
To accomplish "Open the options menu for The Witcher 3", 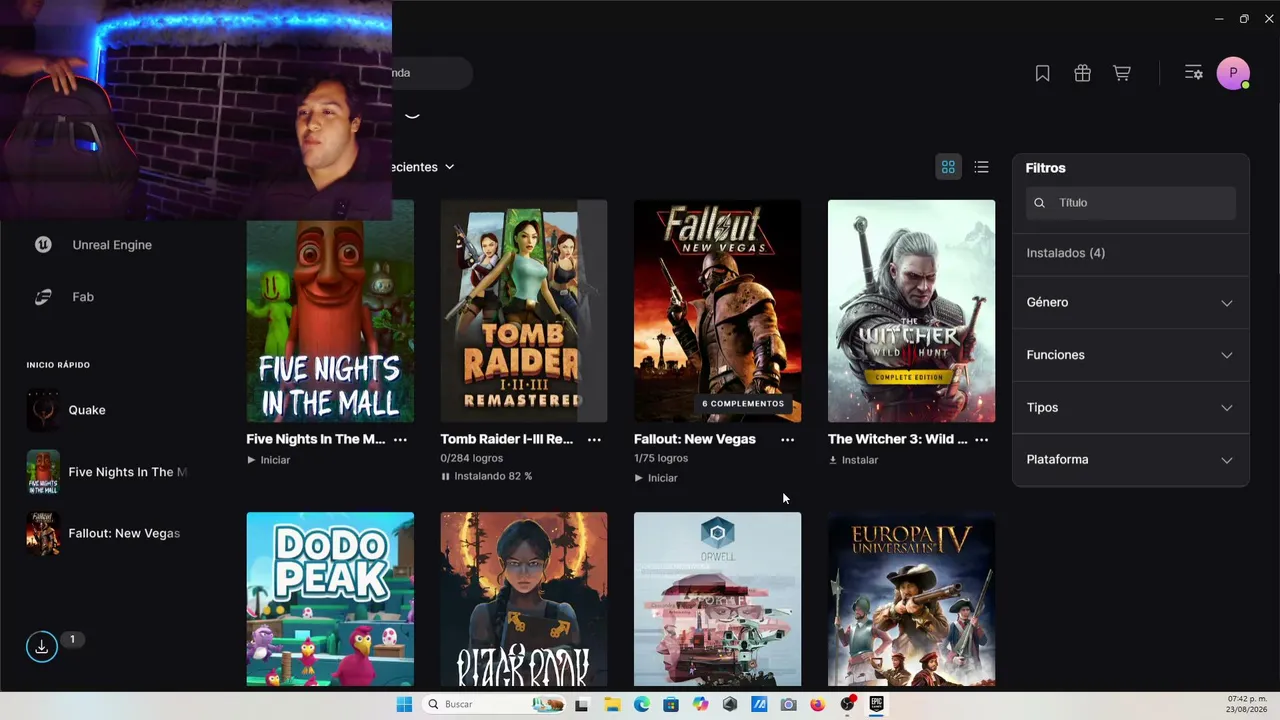I will 981,439.
